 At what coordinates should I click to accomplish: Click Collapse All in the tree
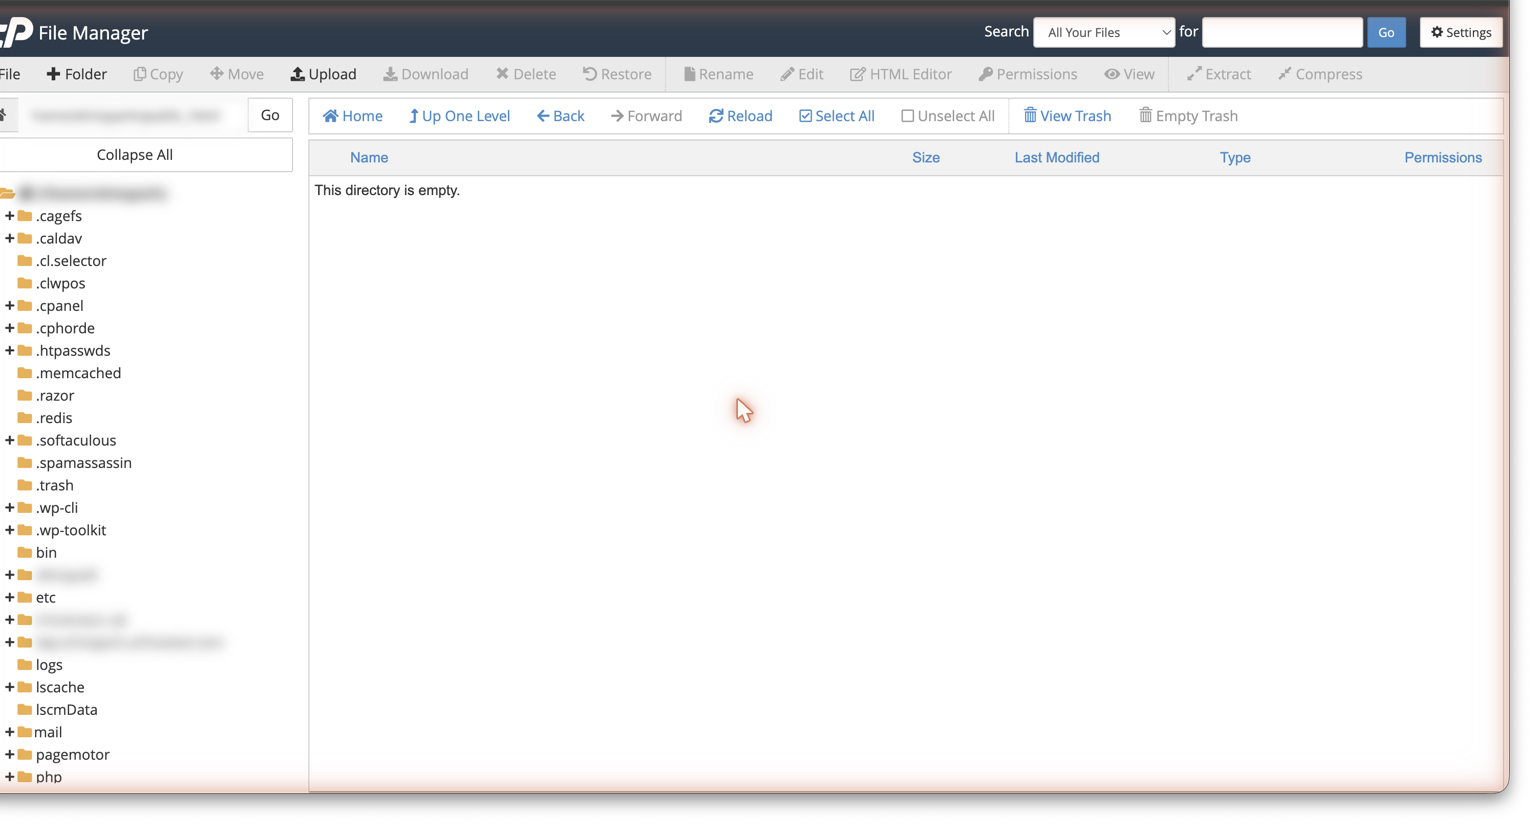pos(135,155)
